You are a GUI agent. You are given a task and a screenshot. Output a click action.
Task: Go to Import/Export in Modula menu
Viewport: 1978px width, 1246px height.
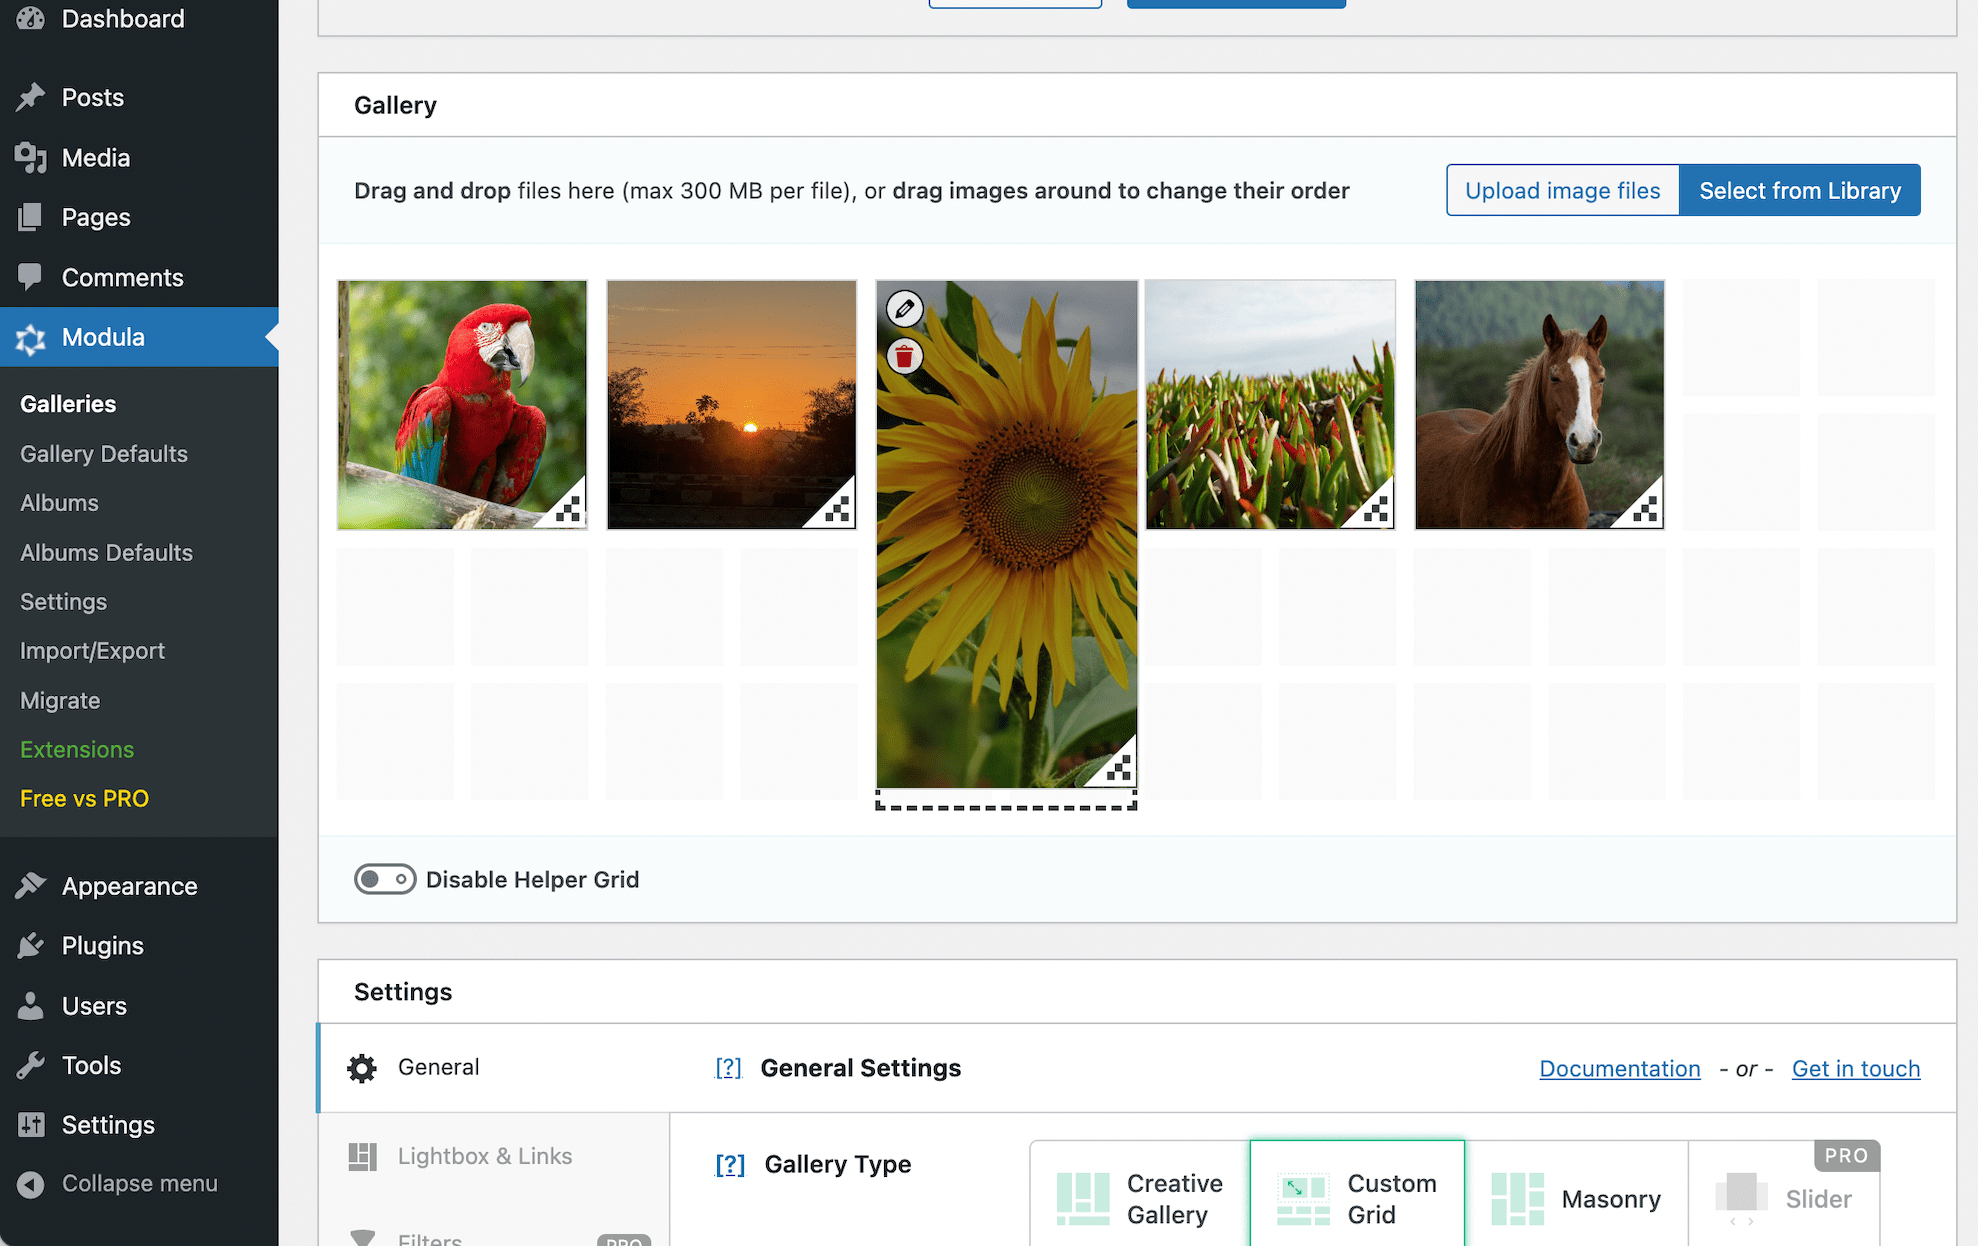tap(92, 651)
